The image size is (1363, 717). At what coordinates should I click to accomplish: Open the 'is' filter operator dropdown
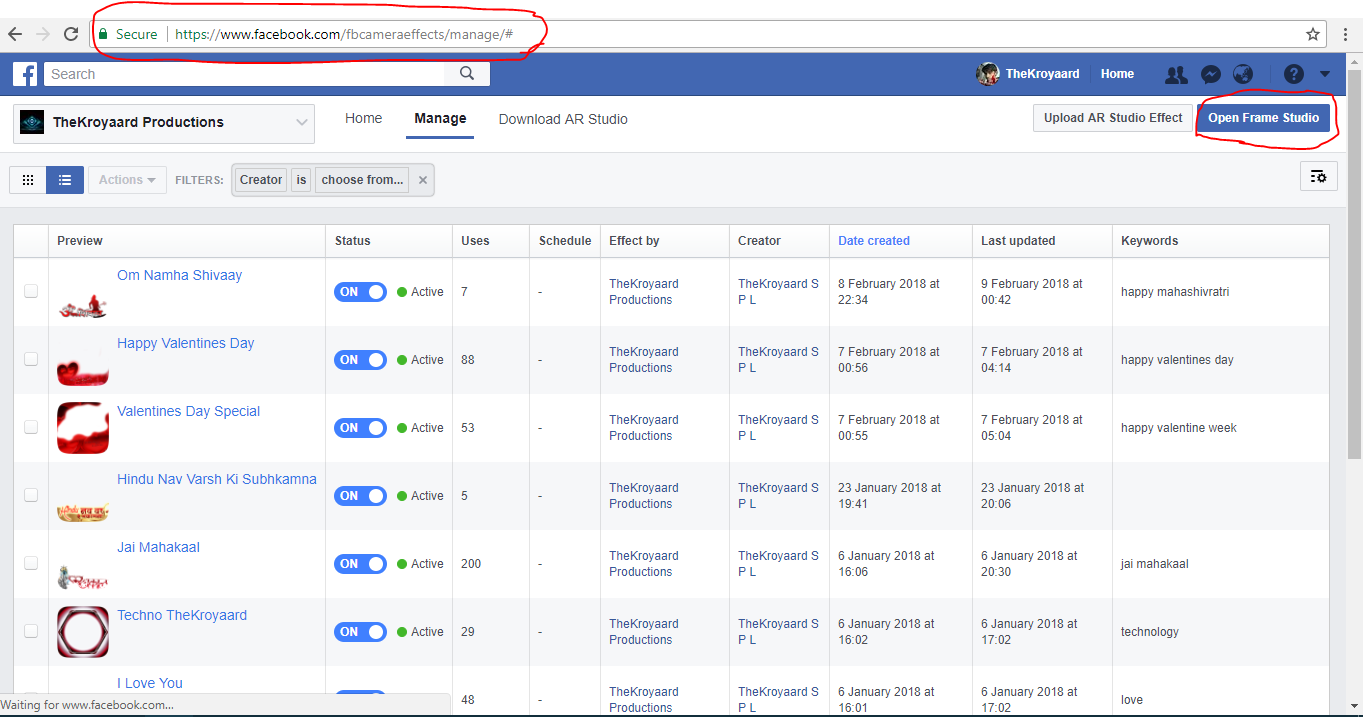click(x=301, y=180)
